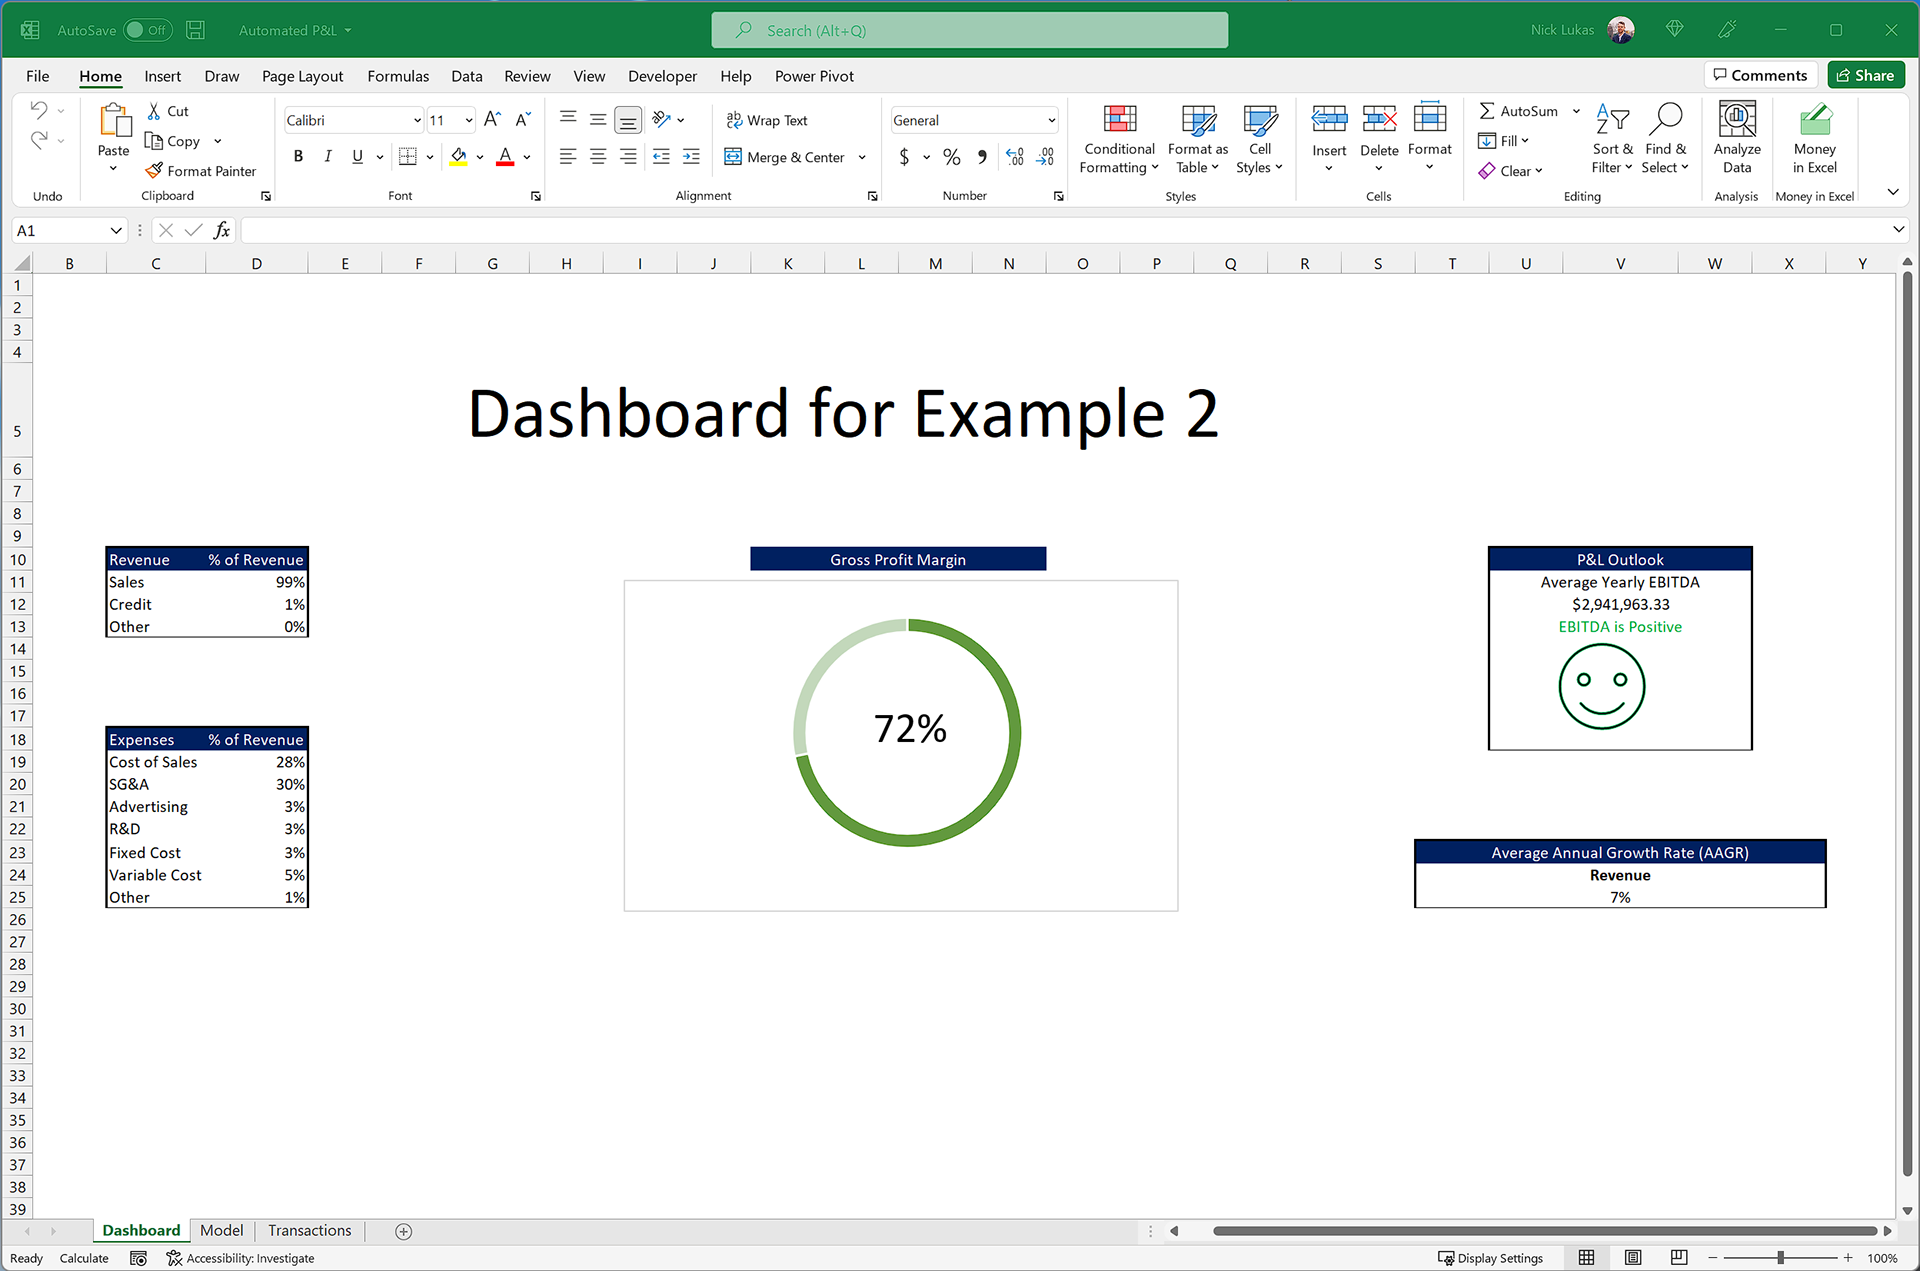Click the Save floppy disk icon
The width and height of the screenshot is (1920, 1271).
[196, 30]
